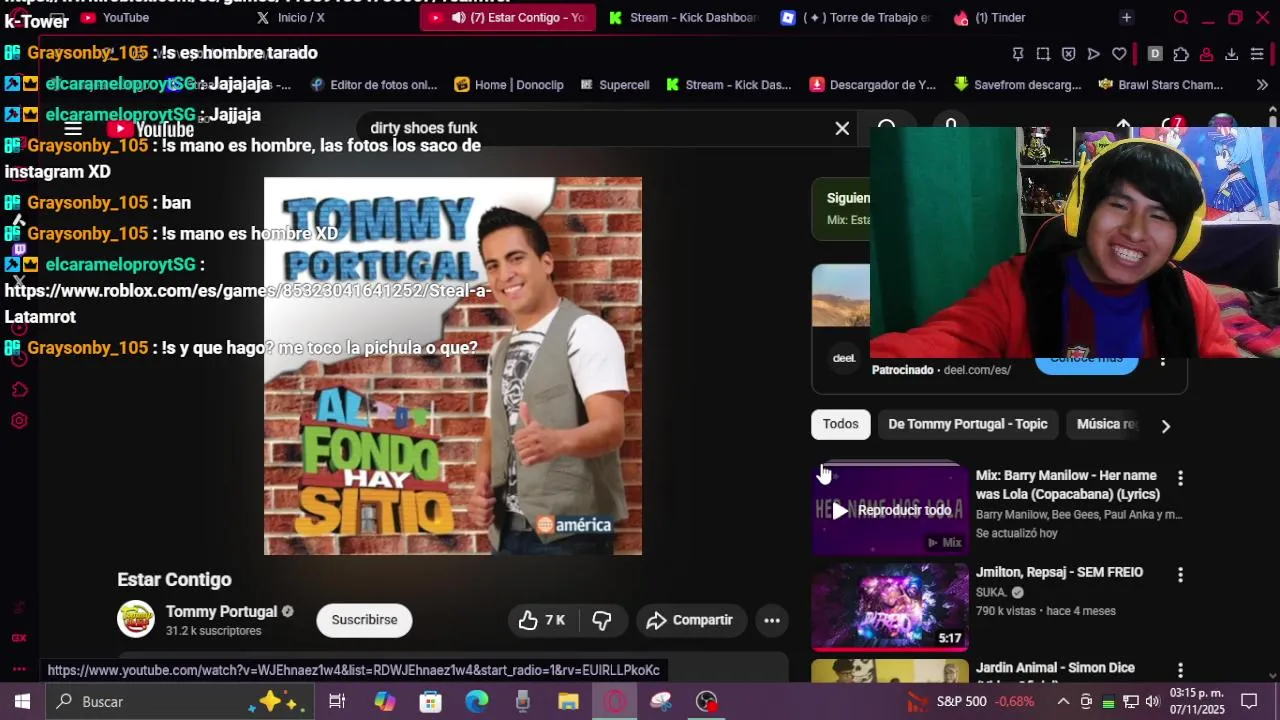Open Jmilton, Repsaj - SEM FREIO thumbnail
The height and width of the screenshot is (720, 1280).
(x=890, y=606)
